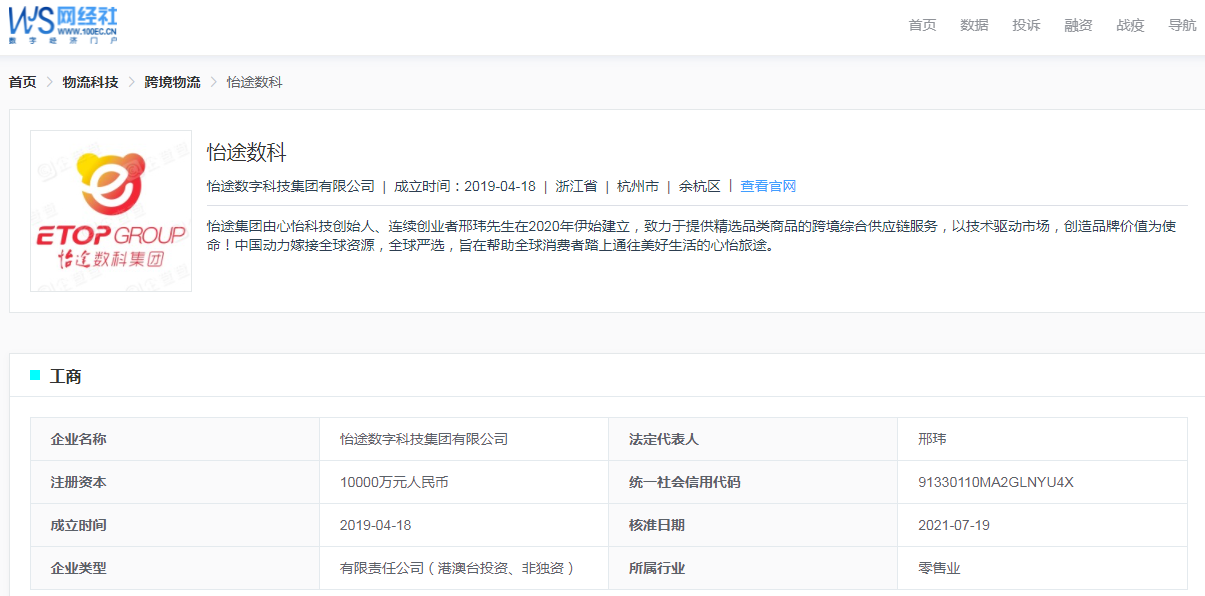
Task: Click the breadcrumb chevron after 跨境物流
Action: 213,82
